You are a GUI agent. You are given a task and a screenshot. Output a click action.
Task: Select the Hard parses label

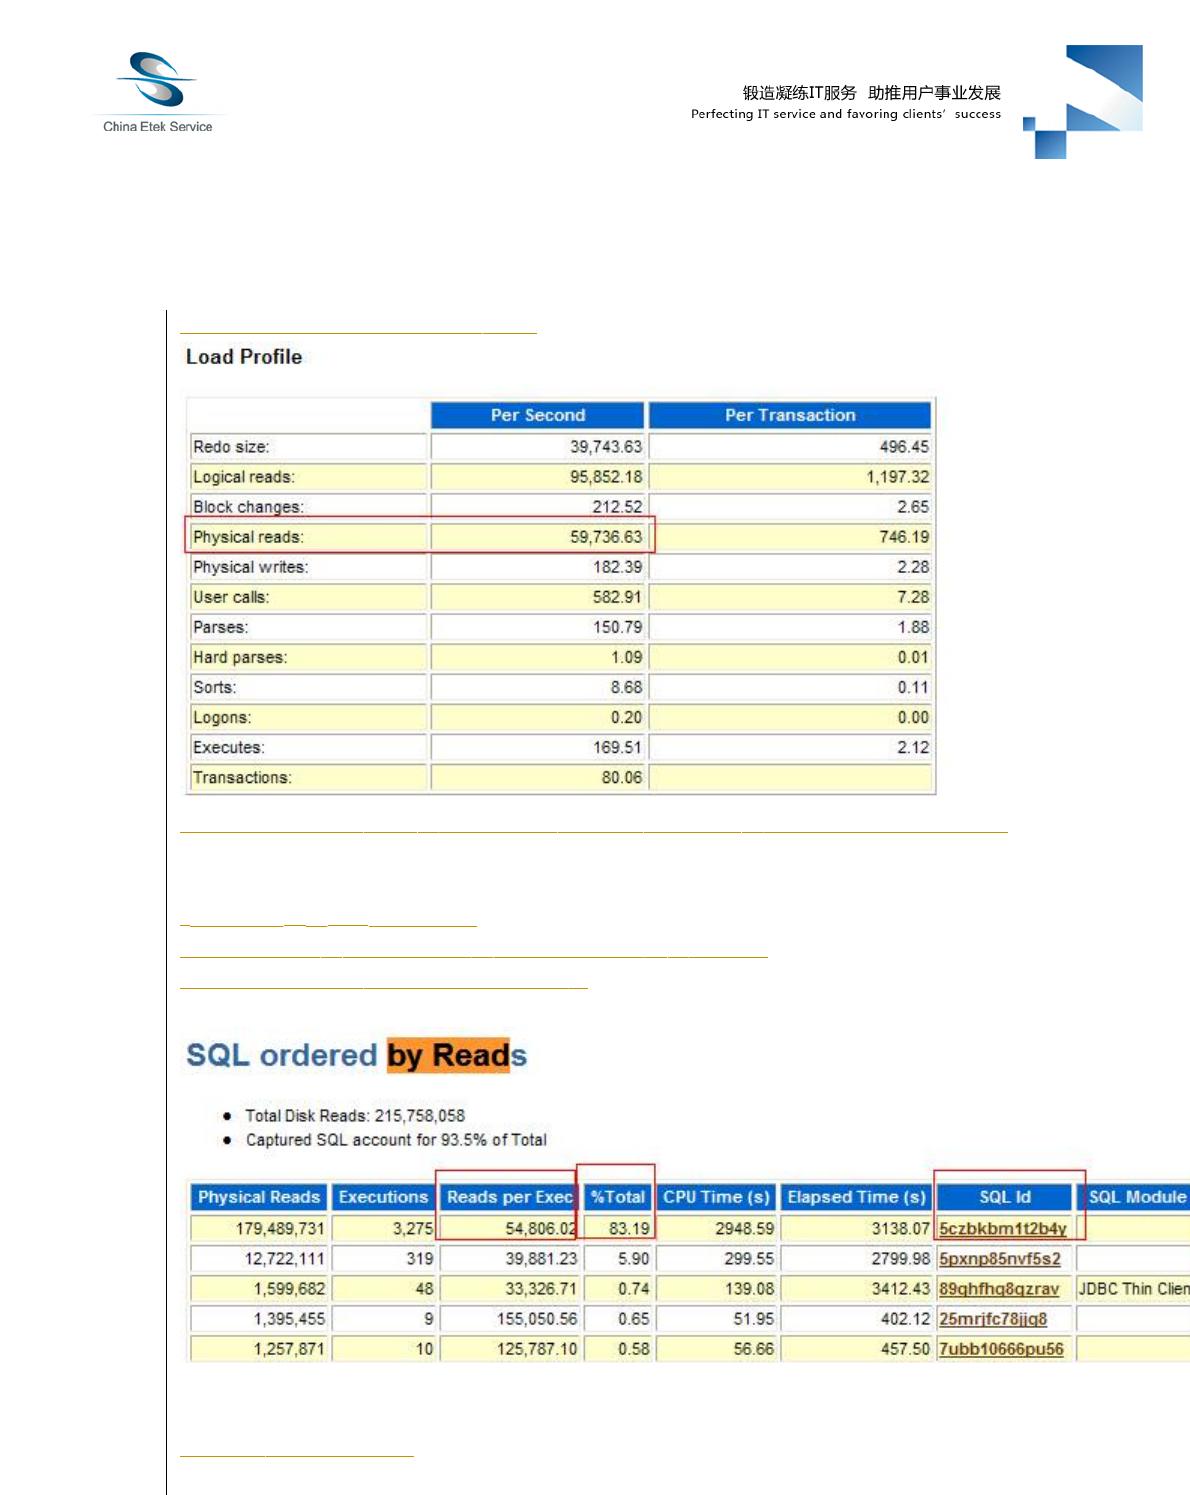coord(240,657)
